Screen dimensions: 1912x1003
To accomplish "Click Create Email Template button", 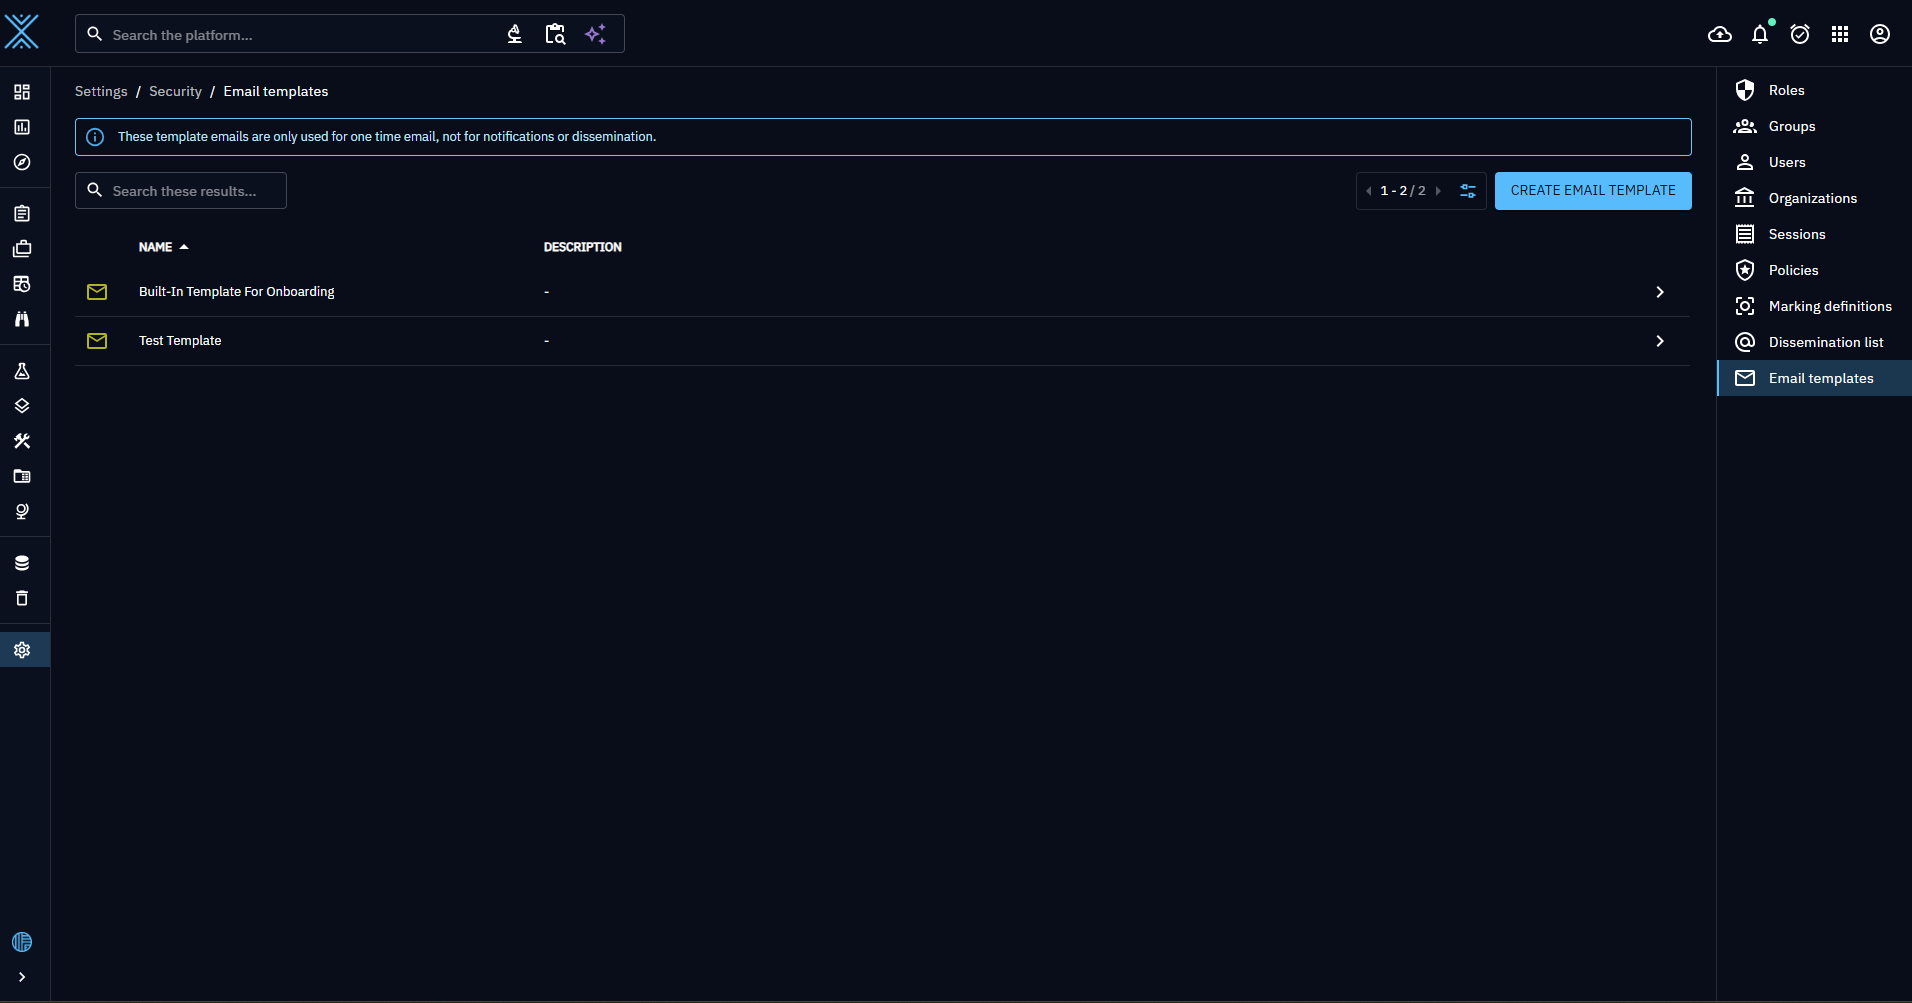I will click(x=1592, y=191).
